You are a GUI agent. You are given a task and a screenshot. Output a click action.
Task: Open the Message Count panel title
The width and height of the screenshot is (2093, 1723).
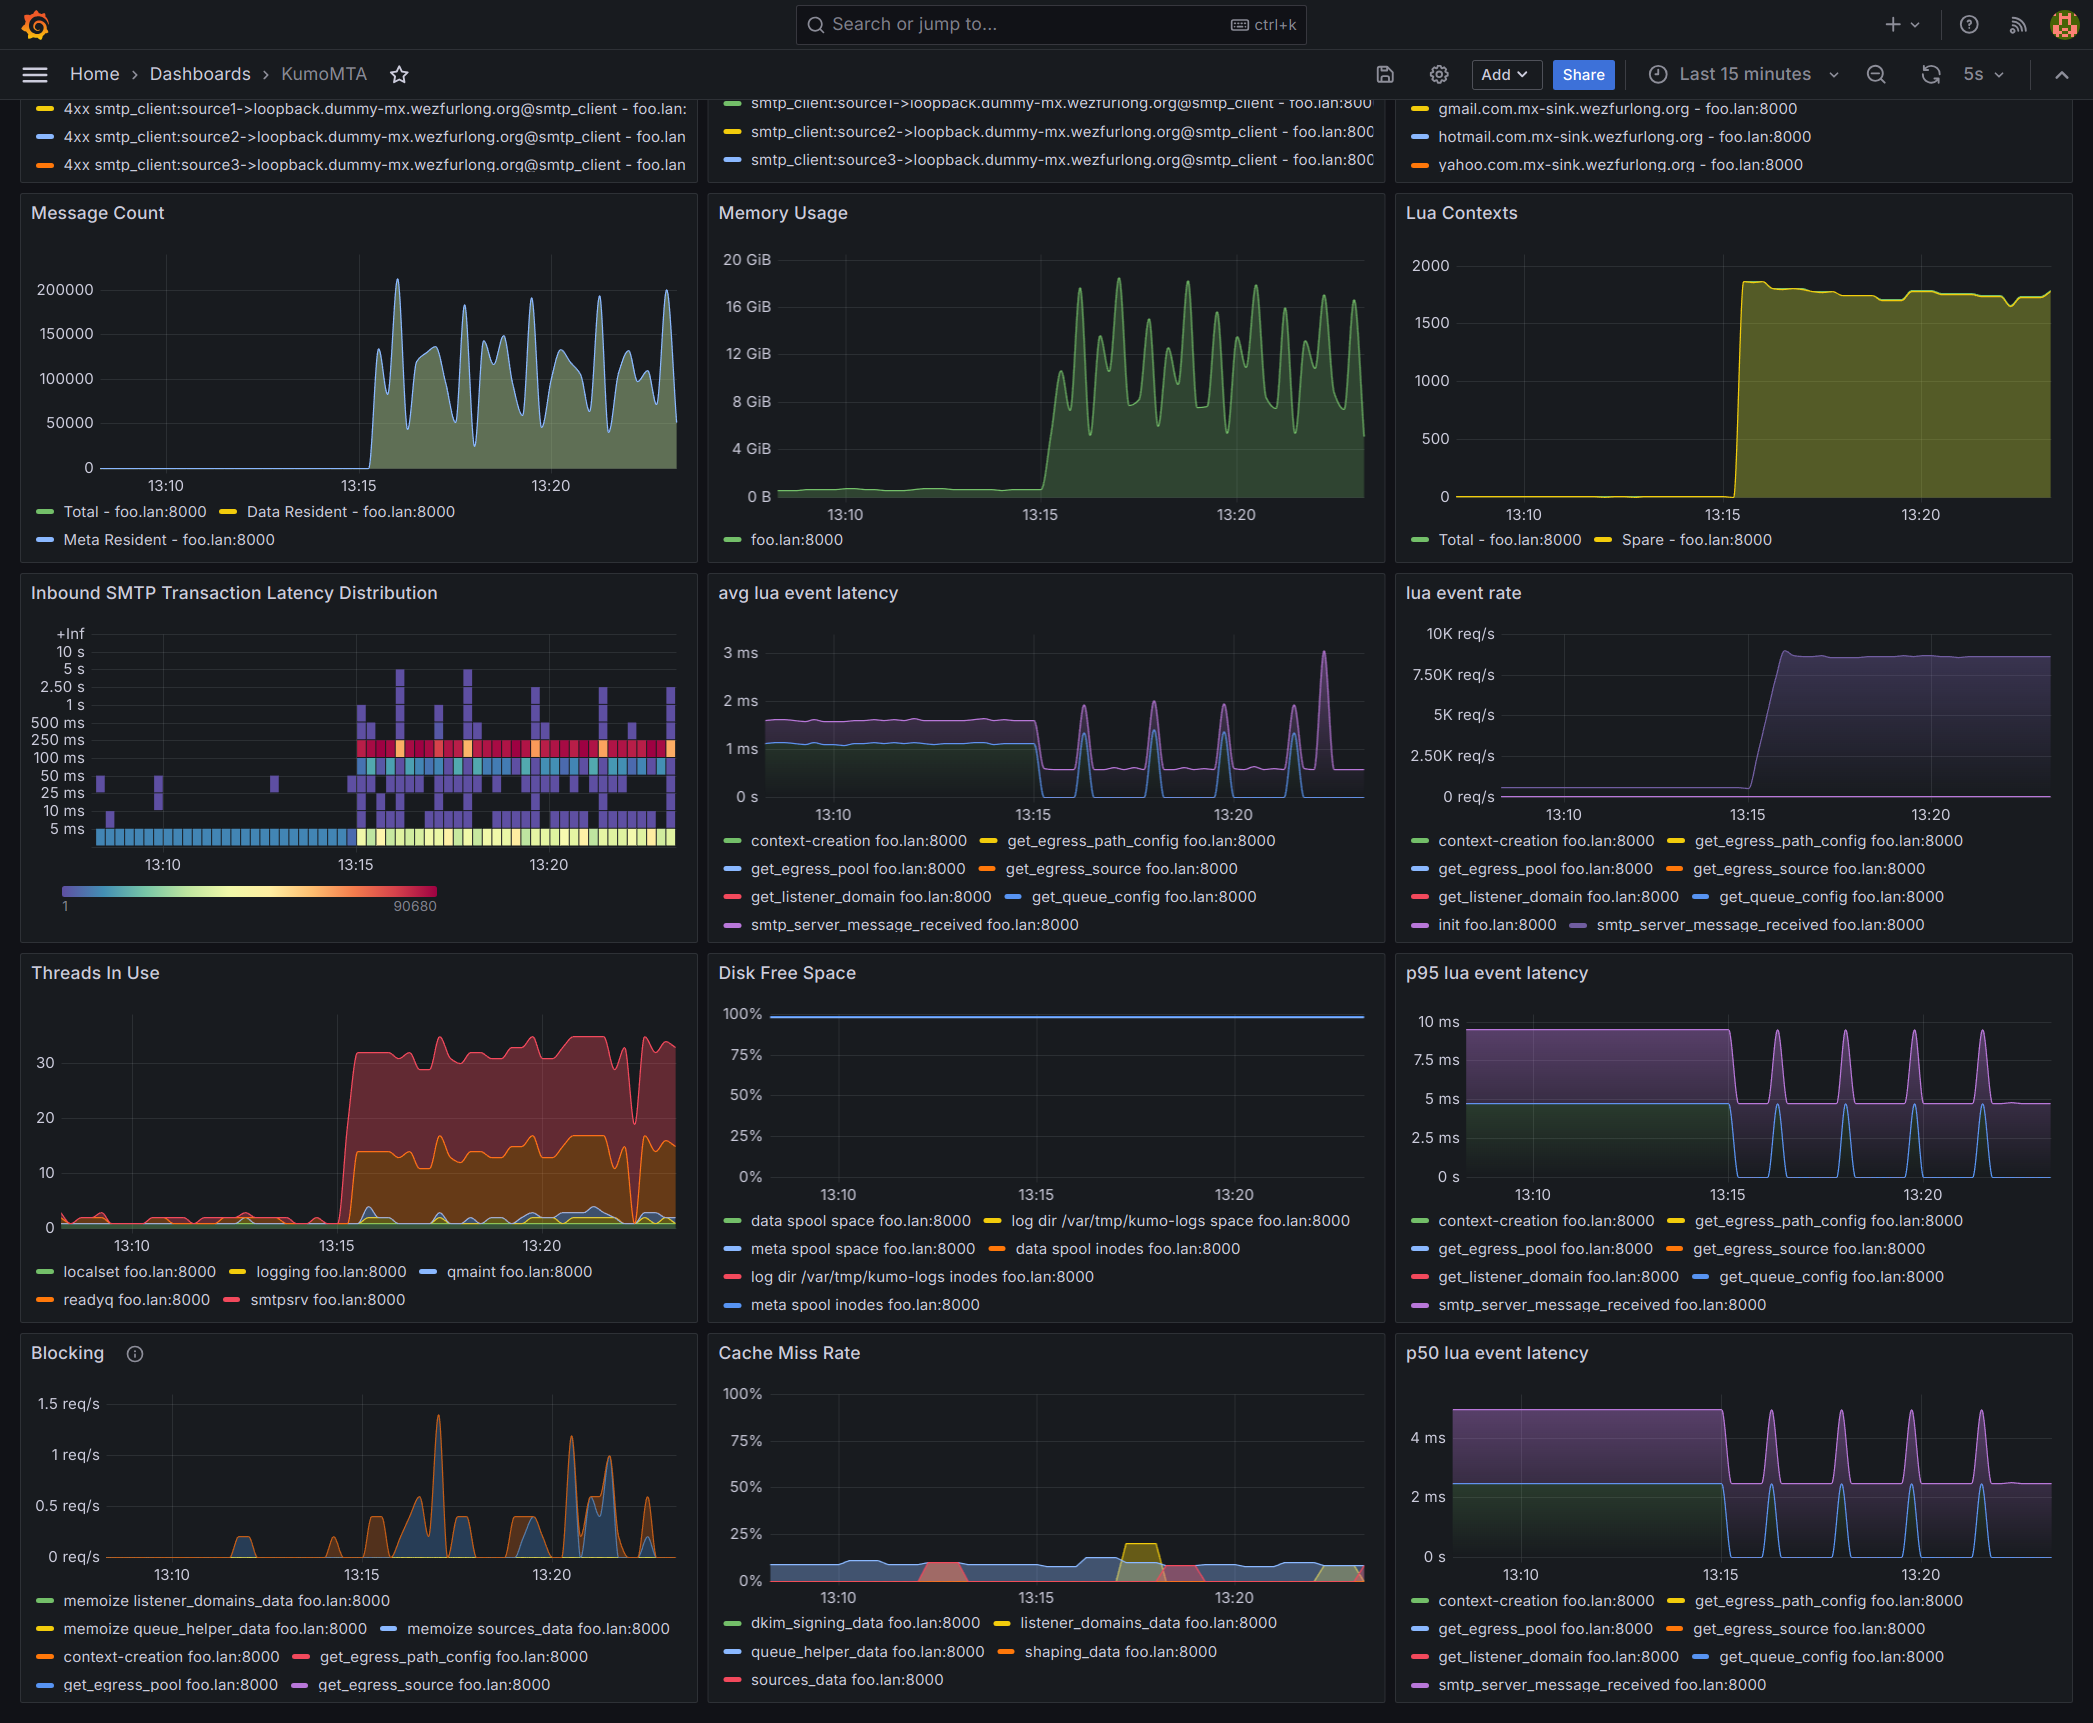point(97,213)
